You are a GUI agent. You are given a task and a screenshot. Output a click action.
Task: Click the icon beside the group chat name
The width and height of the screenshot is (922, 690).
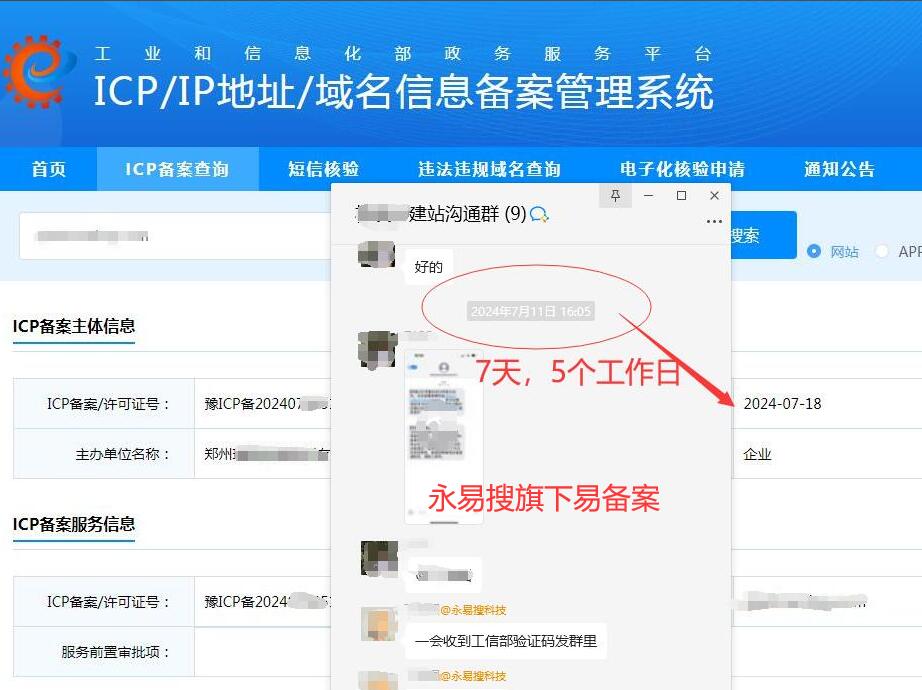click(x=540, y=214)
